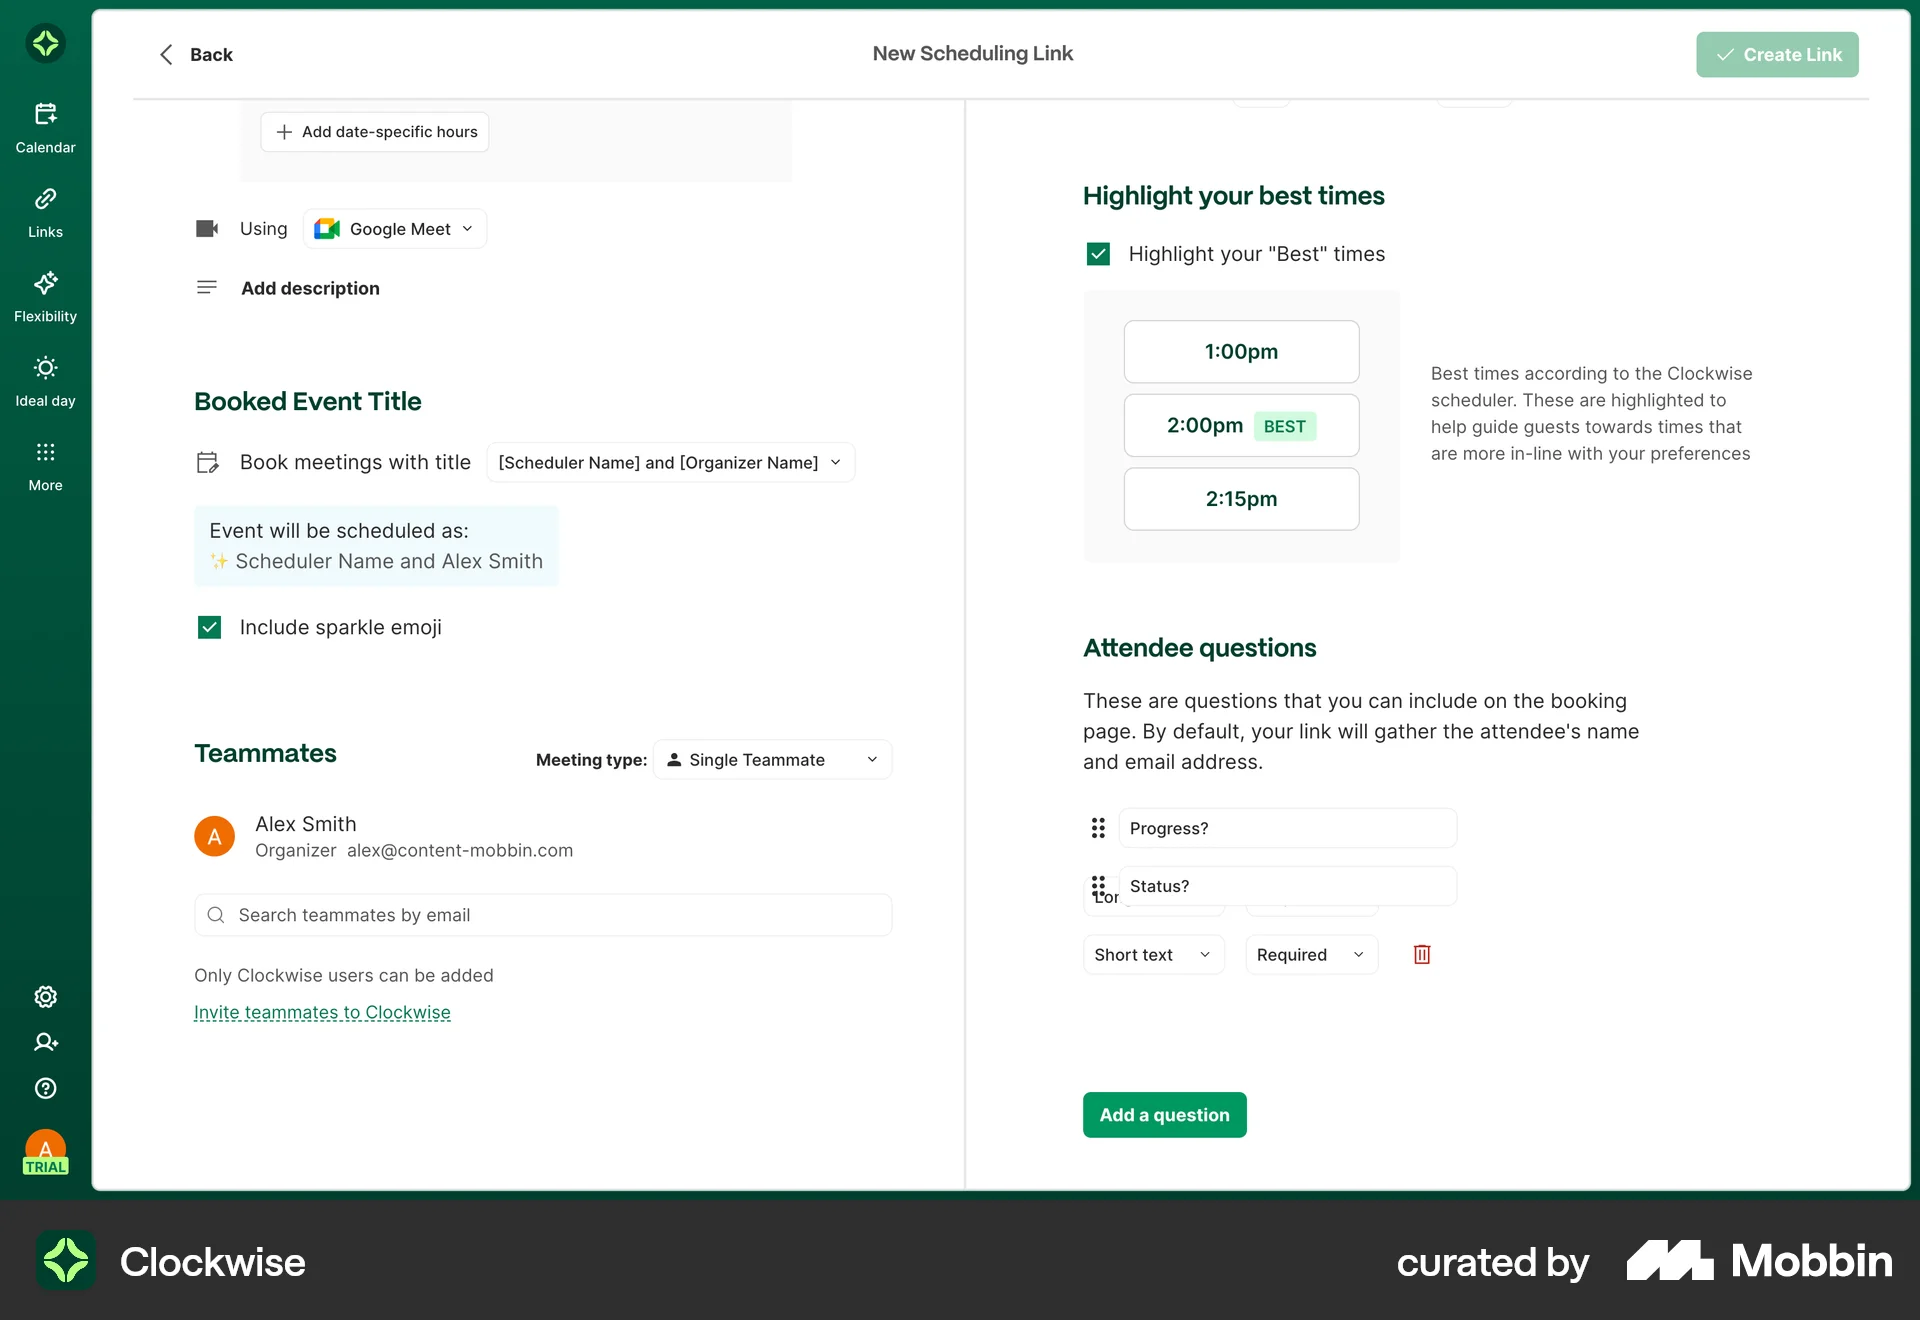Open the Required dropdown for the question
Viewport: 1920px width, 1320px height.
[1310, 954]
